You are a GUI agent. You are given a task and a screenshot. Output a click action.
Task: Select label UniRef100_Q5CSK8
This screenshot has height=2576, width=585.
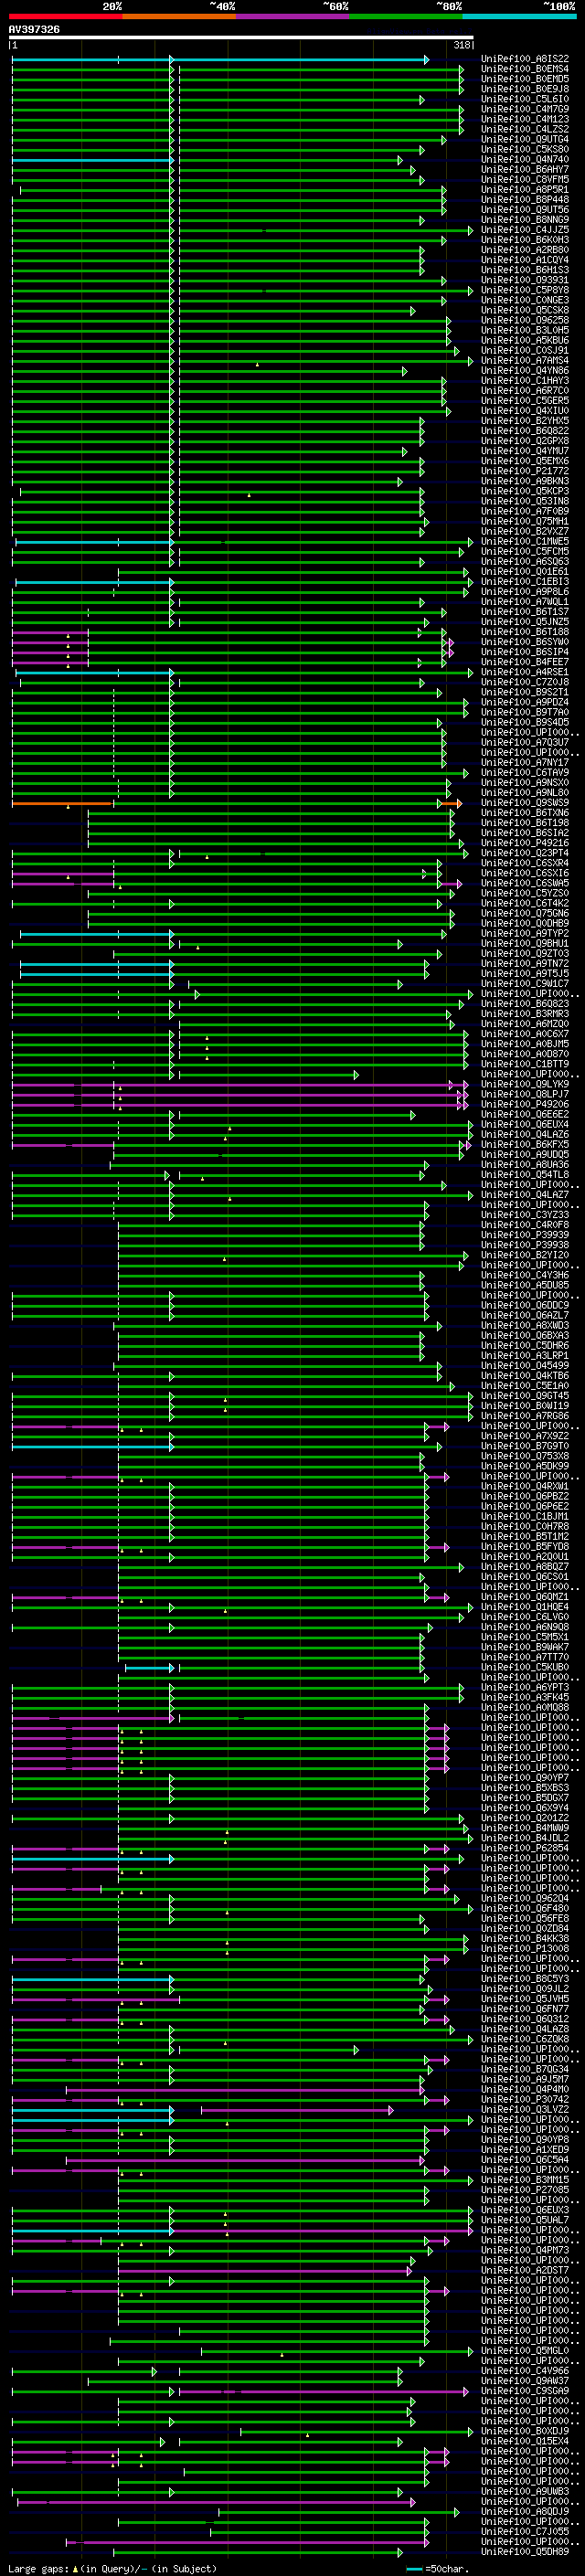click(x=525, y=310)
